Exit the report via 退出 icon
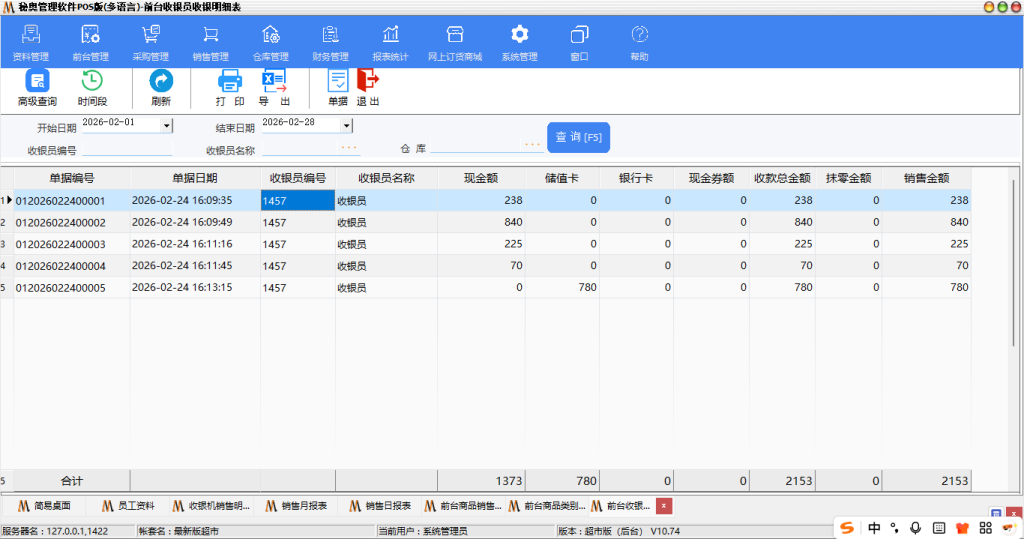 tap(368, 87)
